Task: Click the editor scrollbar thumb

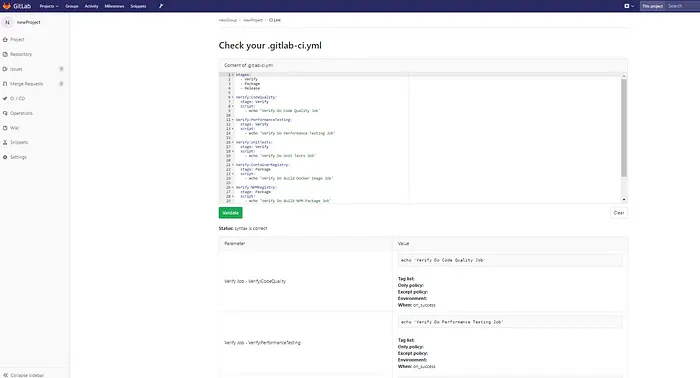Action: tap(624, 128)
